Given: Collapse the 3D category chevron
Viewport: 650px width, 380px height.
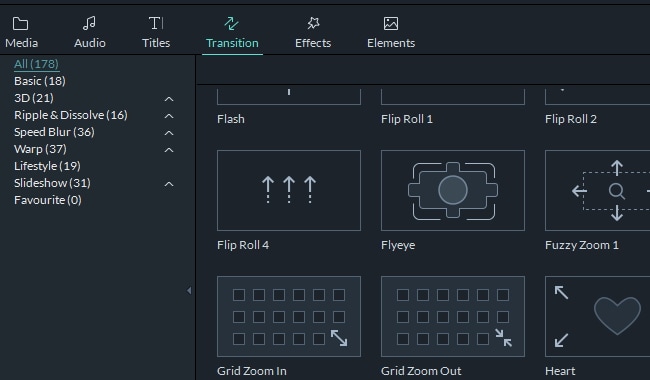Looking at the screenshot, I should (169, 99).
